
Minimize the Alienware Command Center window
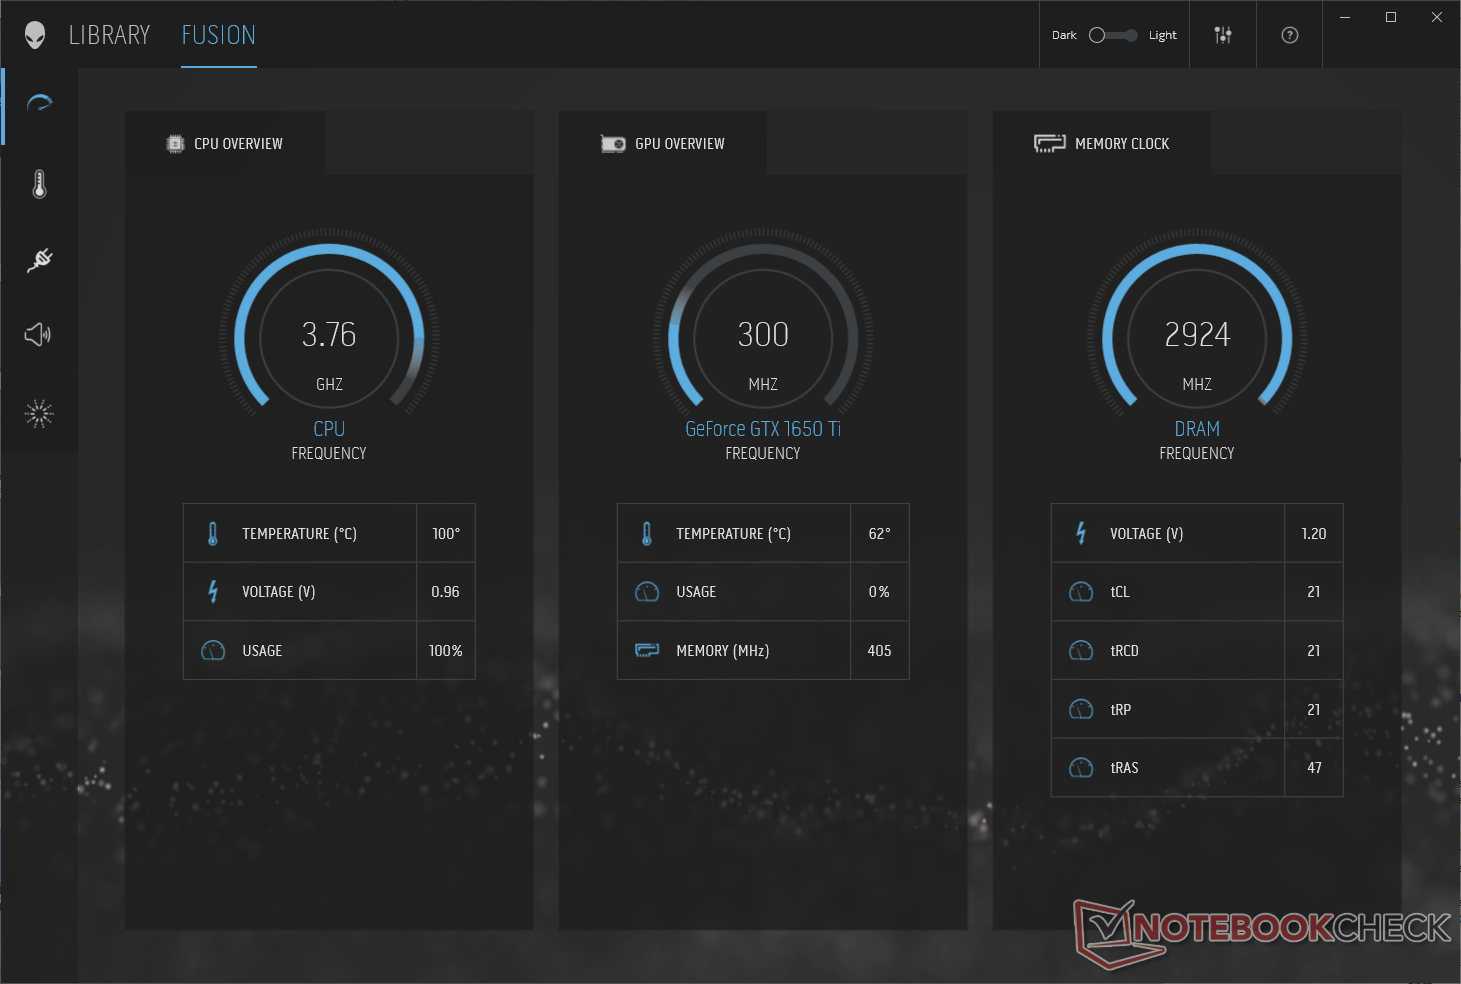[1345, 17]
